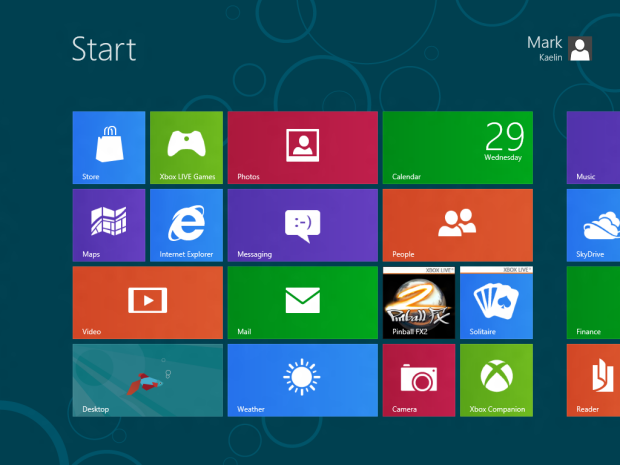Screen dimensions: 620x465
Task: Open the Finance tile
Action: click(593, 302)
